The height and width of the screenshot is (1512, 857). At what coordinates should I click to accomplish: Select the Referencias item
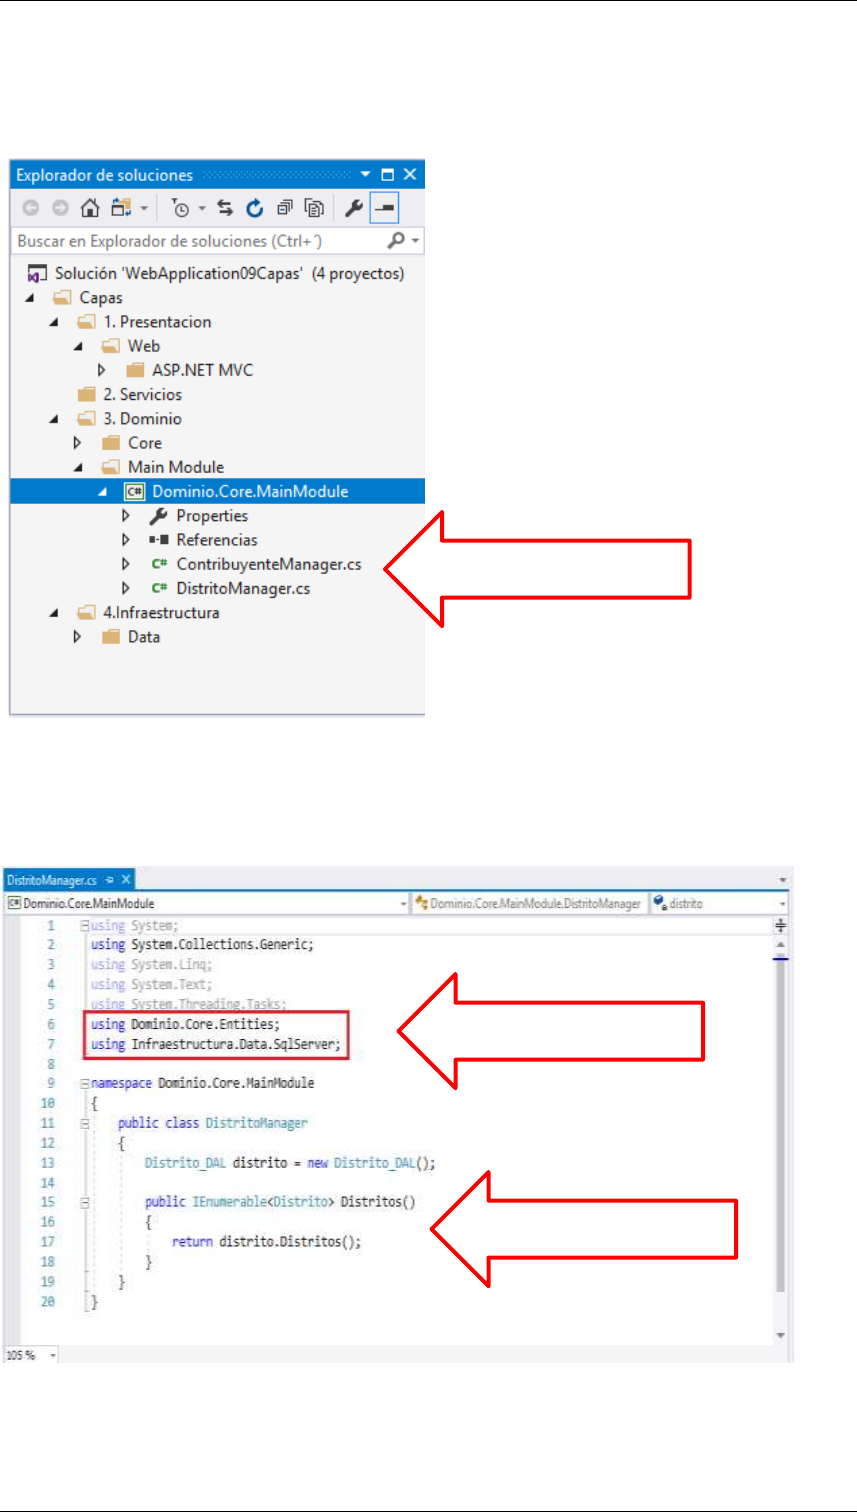217,540
